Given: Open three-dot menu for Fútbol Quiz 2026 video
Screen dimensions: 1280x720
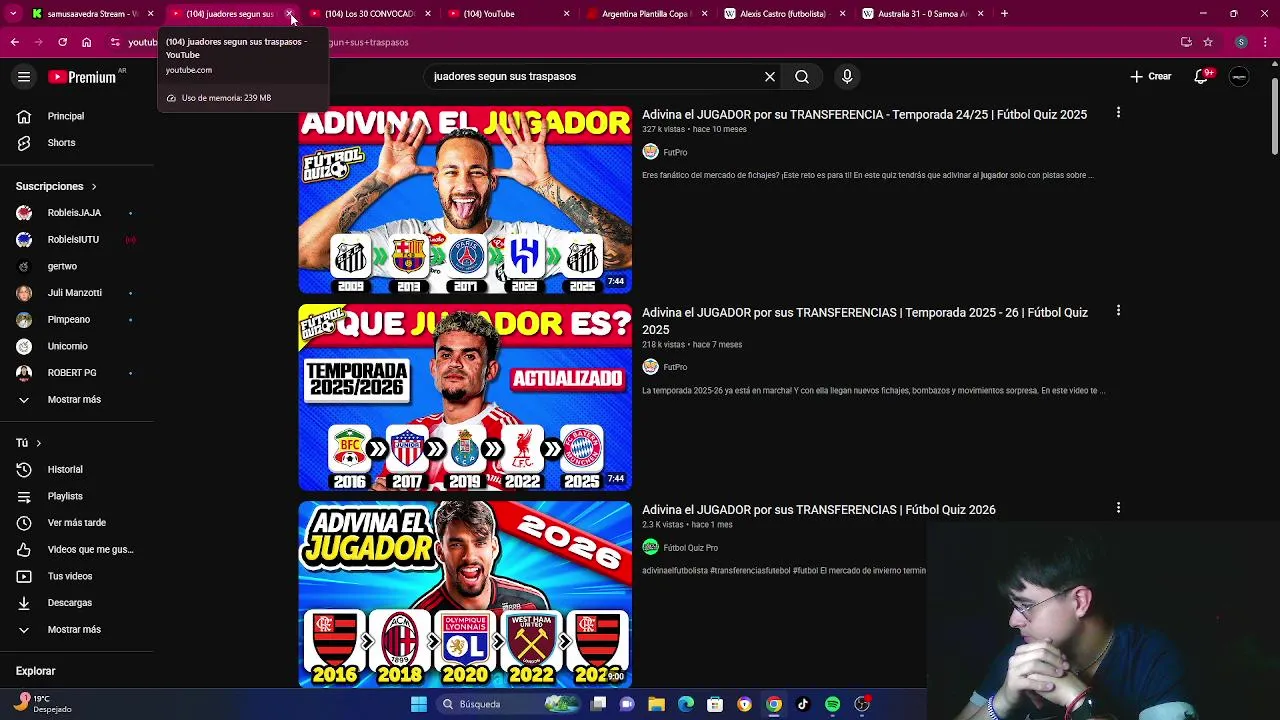Looking at the screenshot, I should click(x=1118, y=508).
